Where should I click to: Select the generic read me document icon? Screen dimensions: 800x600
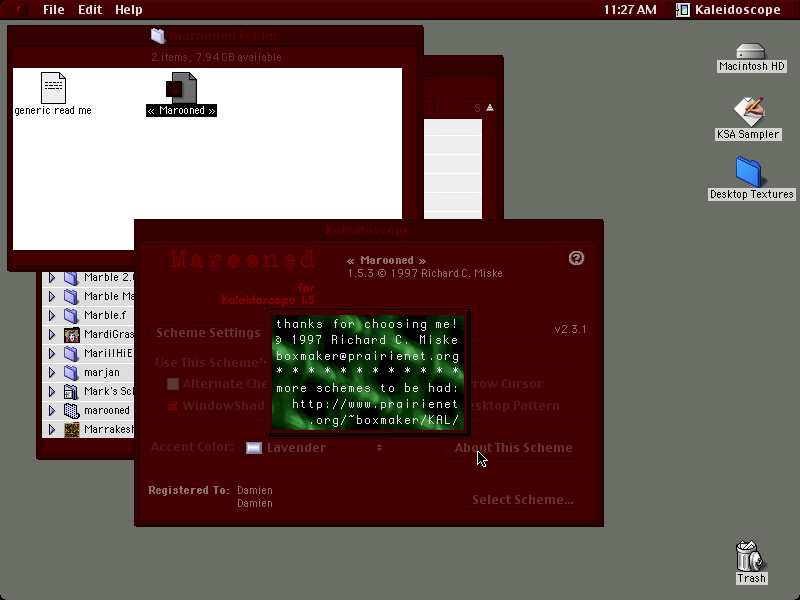[54, 88]
